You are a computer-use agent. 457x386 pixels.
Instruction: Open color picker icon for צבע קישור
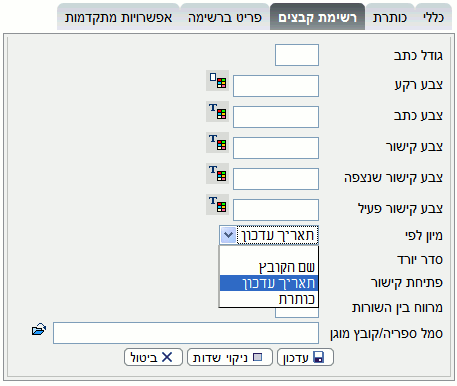pyautogui.click(x=217, y=143)
